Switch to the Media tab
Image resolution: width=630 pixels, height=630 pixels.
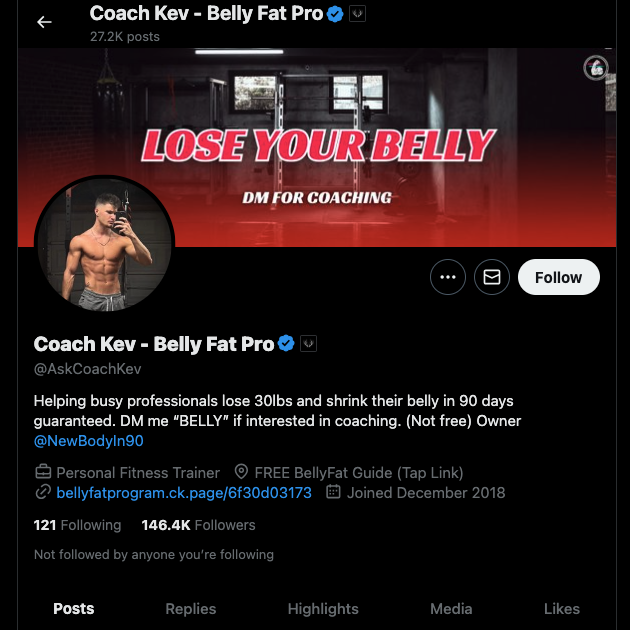(x=451, y=608)
